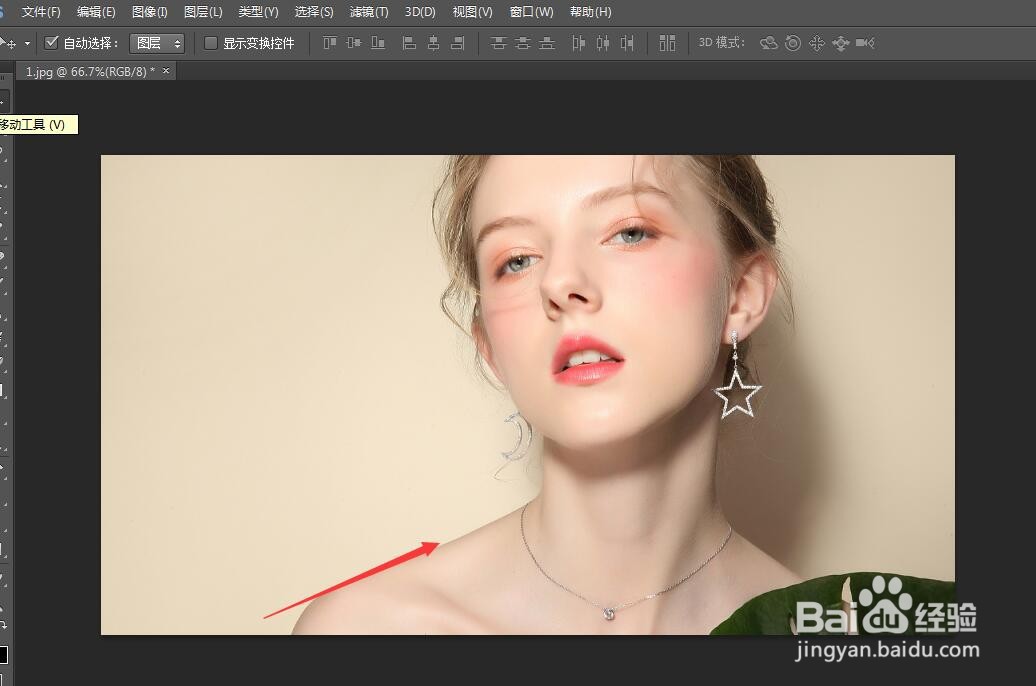Select the 3D pan object mode icon
The image size is (1036, 686).
click(817, 43)
